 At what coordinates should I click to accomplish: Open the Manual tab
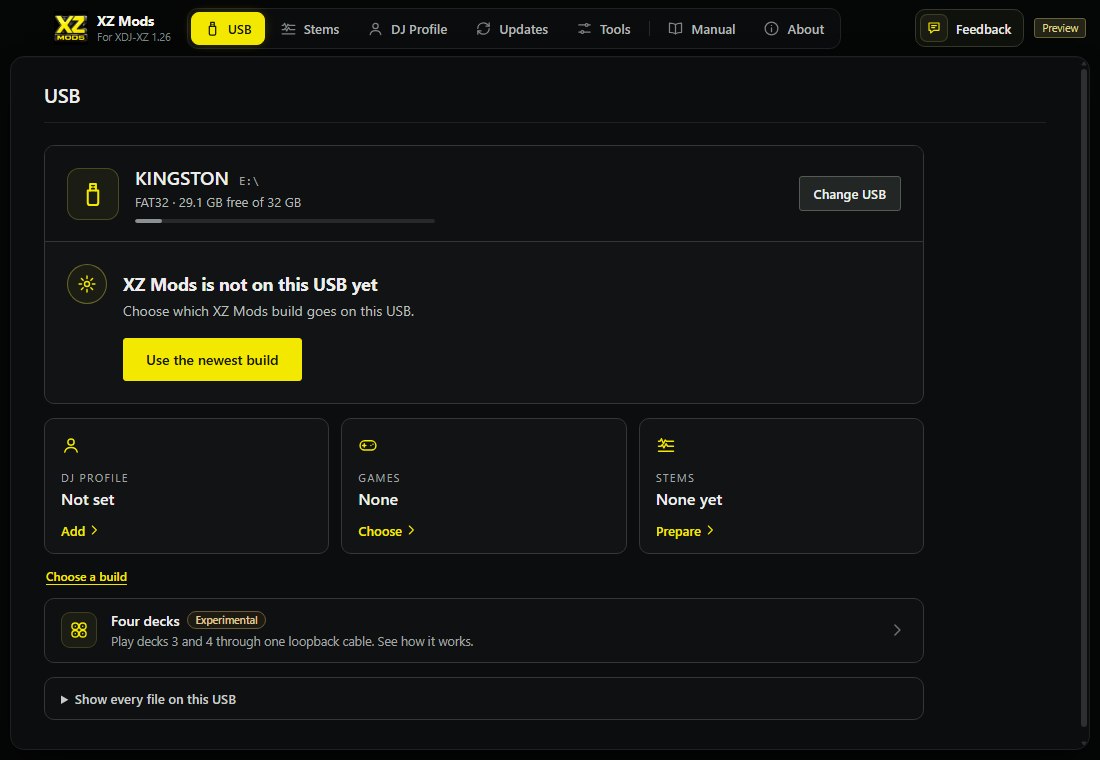tap(702, 29)
